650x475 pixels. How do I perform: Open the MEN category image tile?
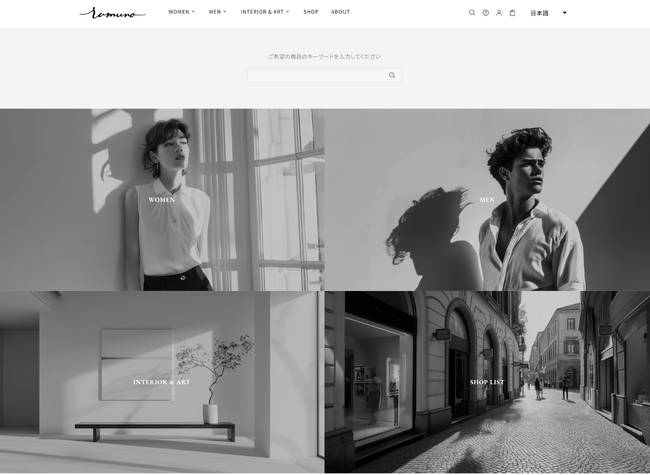point(488,200)
